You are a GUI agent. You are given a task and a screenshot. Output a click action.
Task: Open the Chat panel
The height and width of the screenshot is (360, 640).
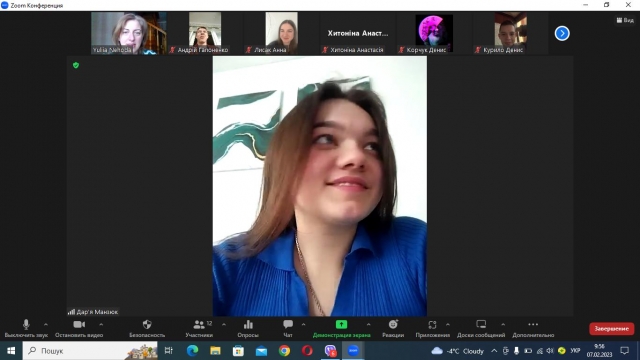288,328
